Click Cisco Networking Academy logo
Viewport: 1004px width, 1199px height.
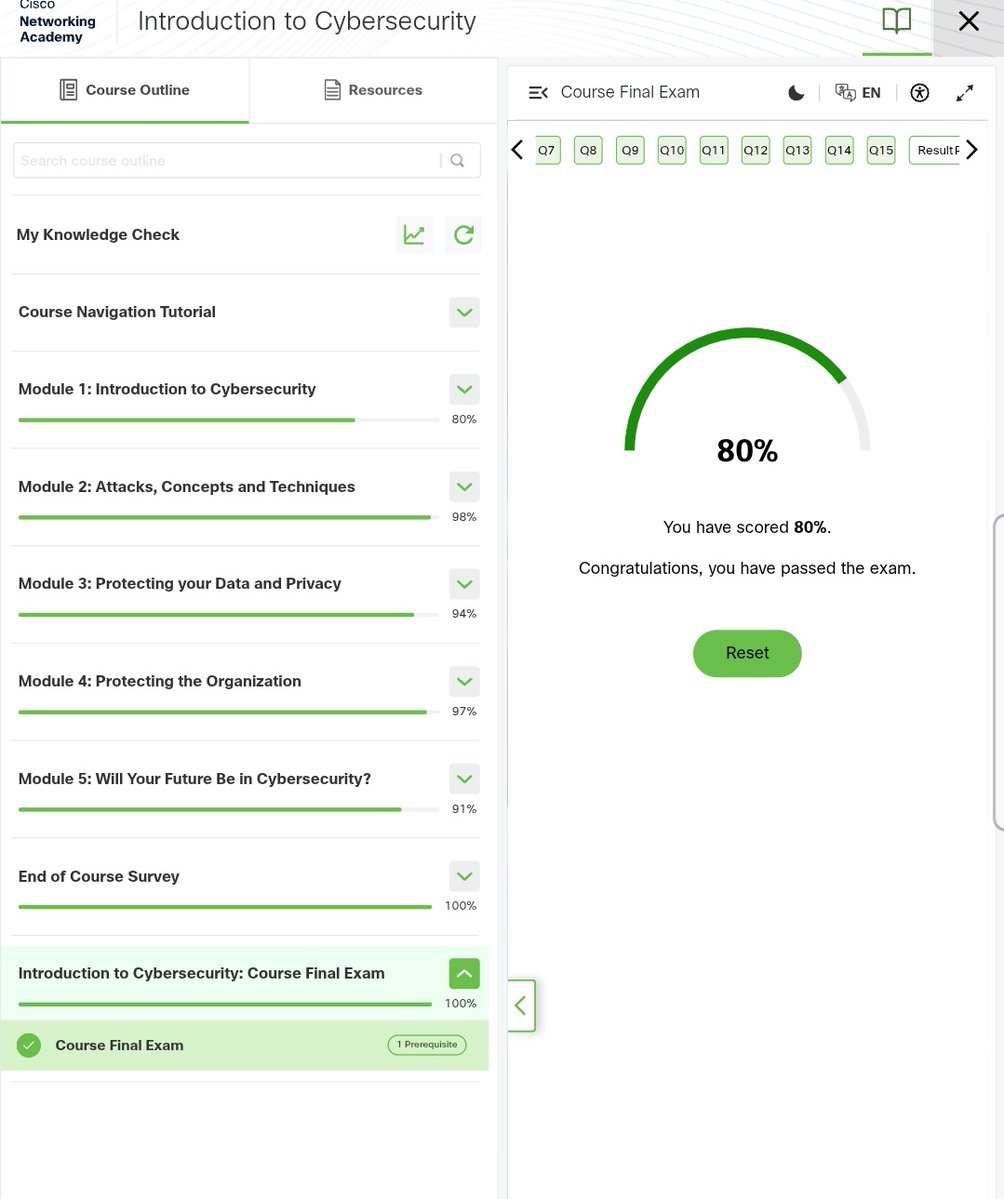click(57, 21)
